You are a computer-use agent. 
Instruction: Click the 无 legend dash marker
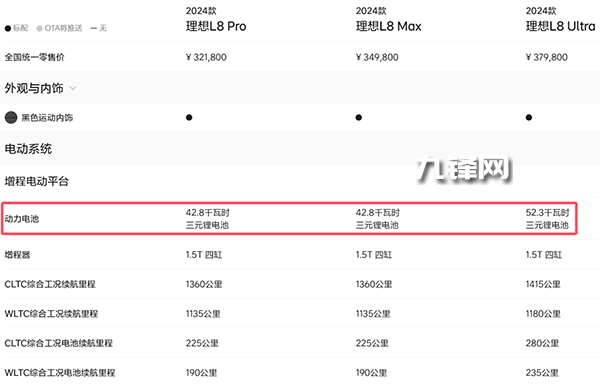click(x=93, y=28)
